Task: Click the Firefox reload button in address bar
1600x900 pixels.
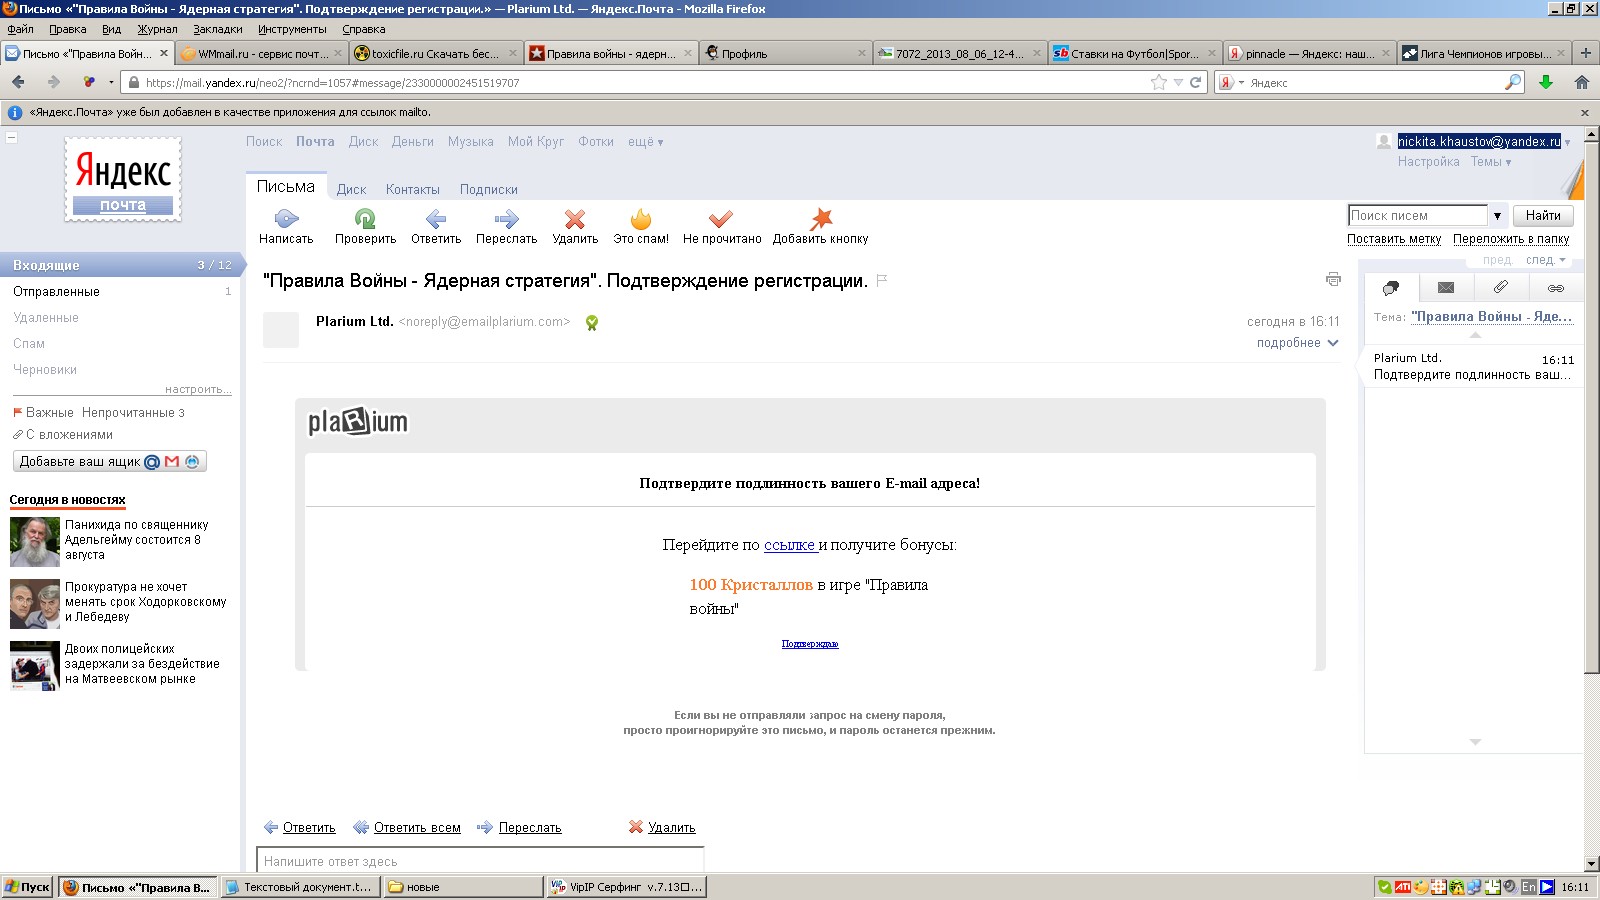Action: coord(1195,82)
